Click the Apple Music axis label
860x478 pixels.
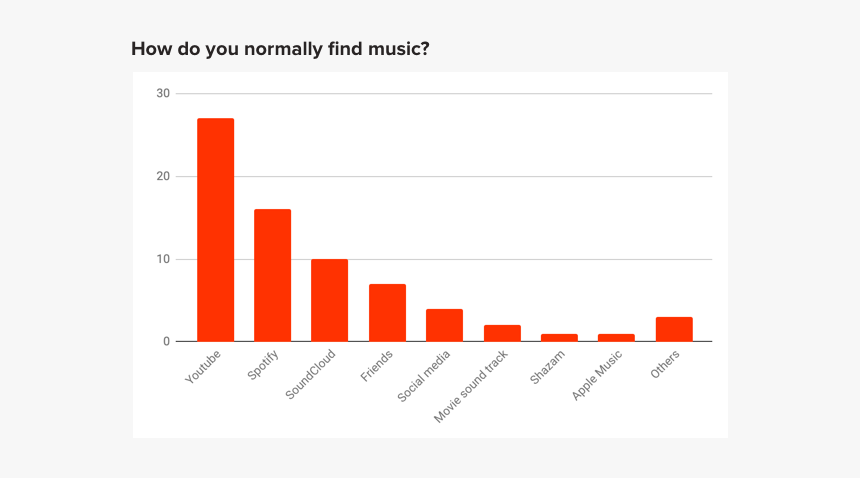pos(598,375)
